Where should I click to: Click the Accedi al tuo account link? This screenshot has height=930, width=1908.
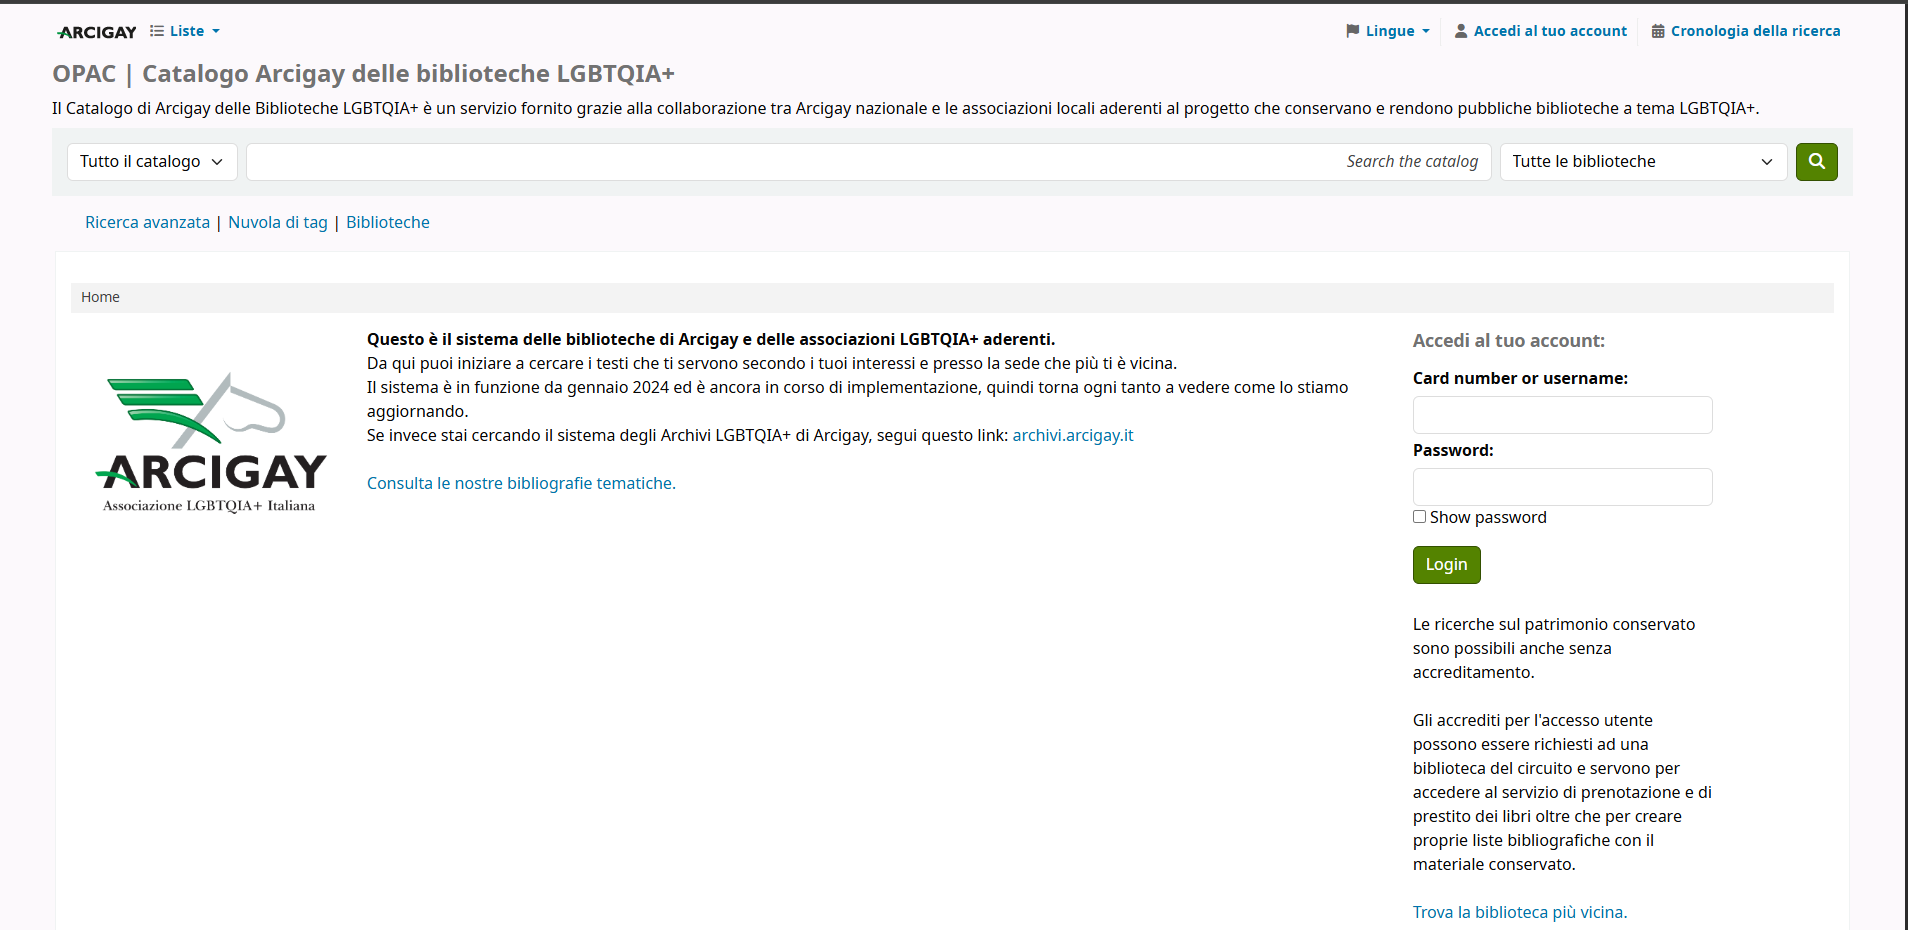click(1540, 31)
